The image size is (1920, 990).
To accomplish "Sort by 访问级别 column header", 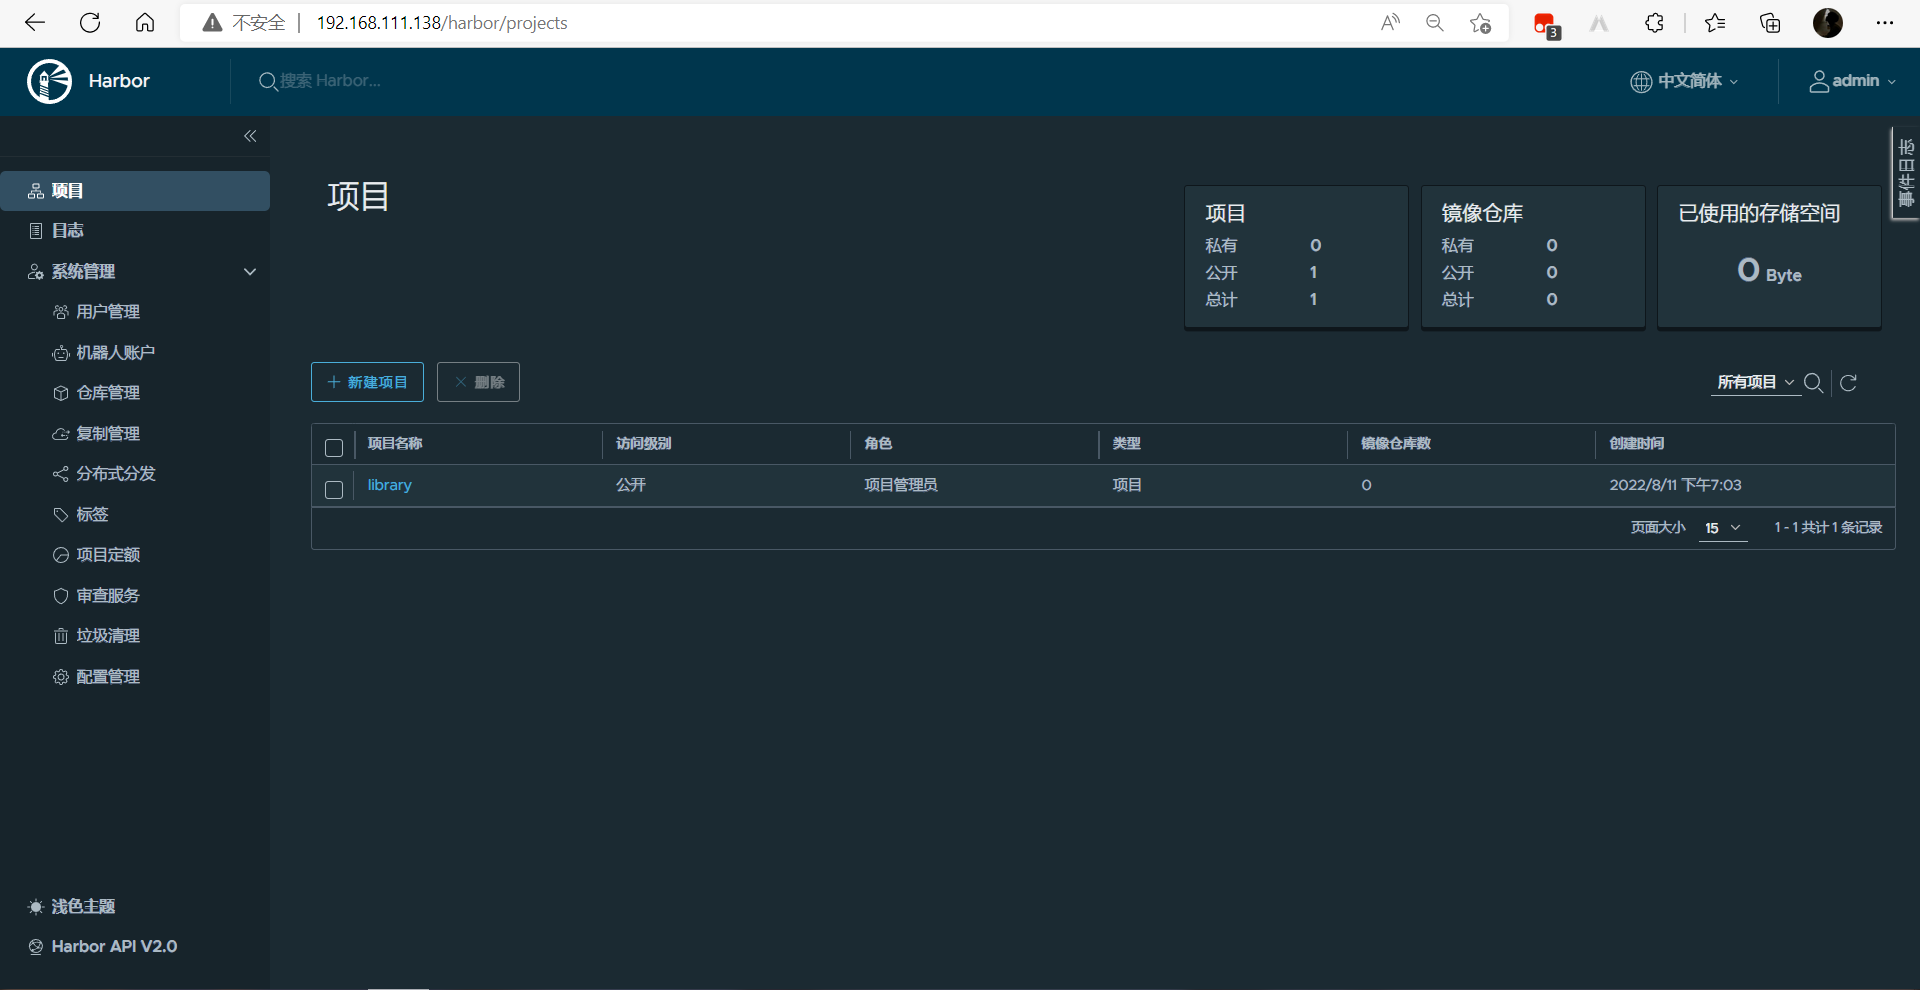I will point(644,443).
